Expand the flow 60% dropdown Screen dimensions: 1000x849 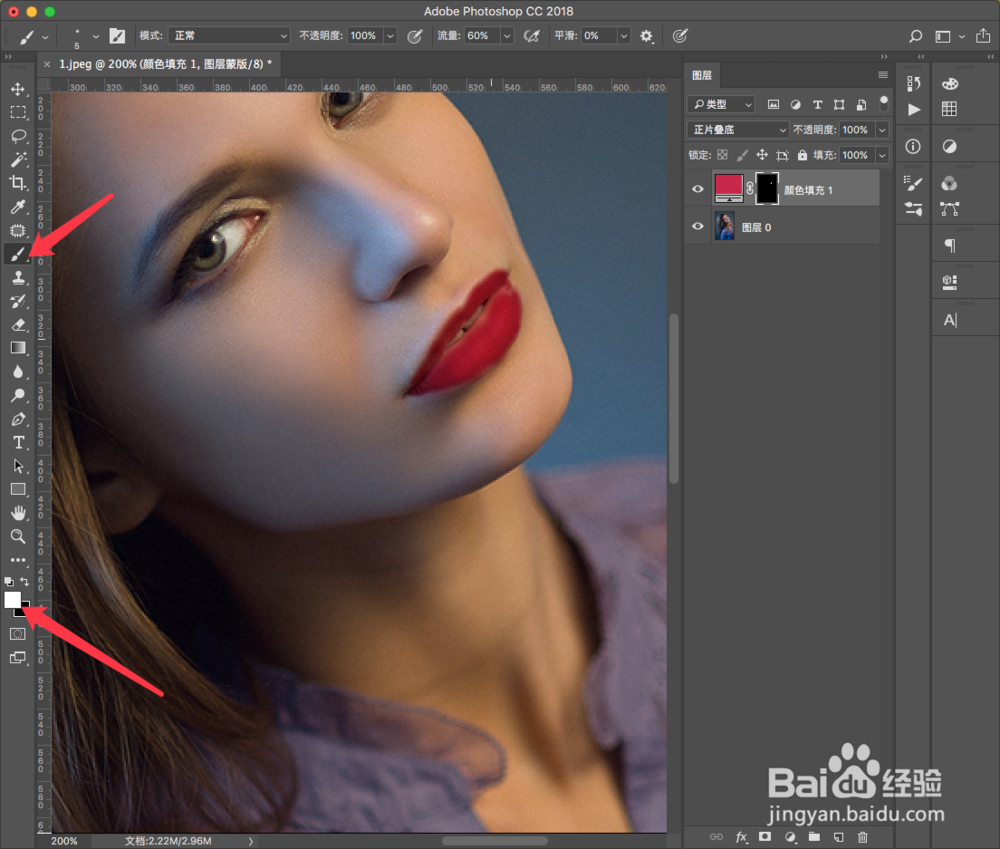507,36
